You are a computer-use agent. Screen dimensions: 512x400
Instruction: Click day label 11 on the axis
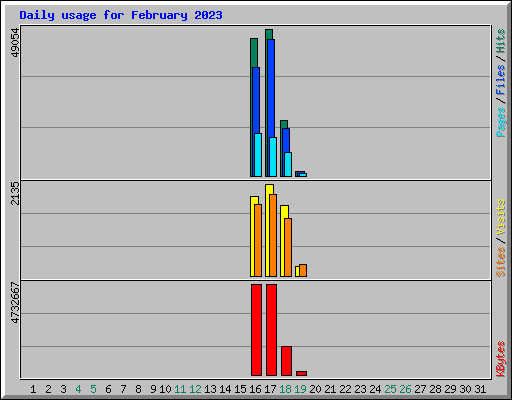(x=180, y=389)
